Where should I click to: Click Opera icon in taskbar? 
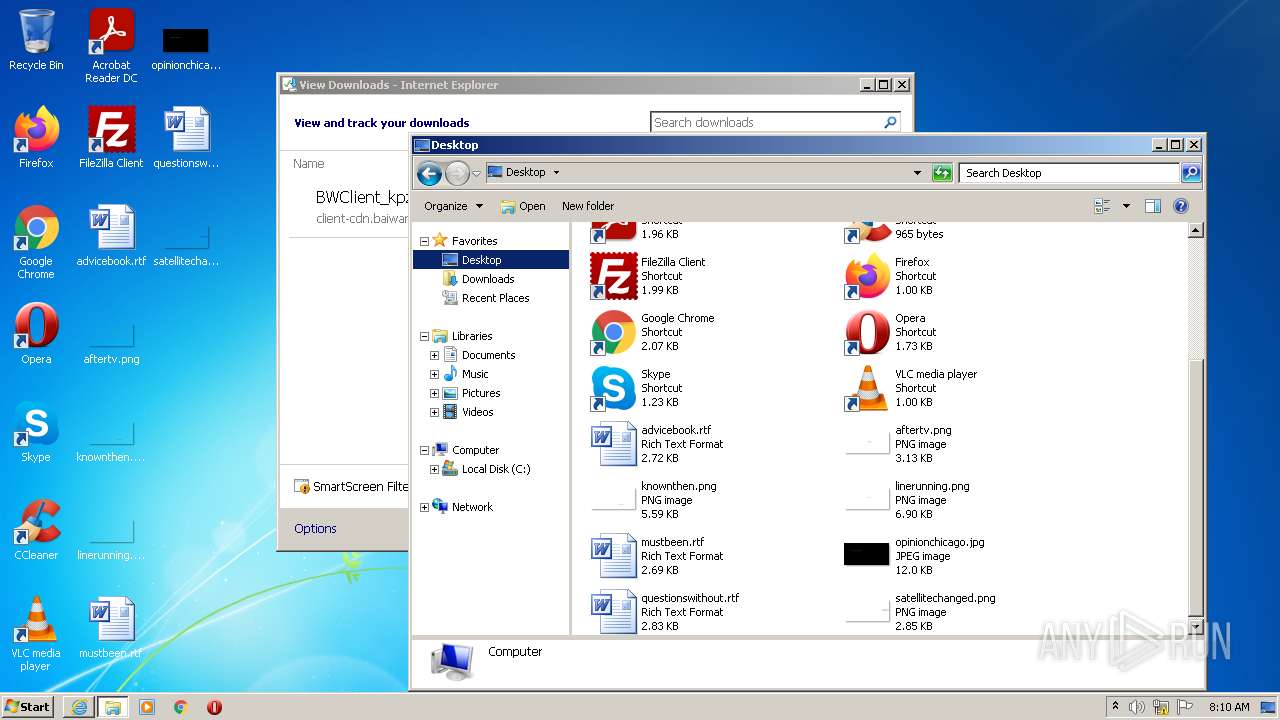pos(214,707)
